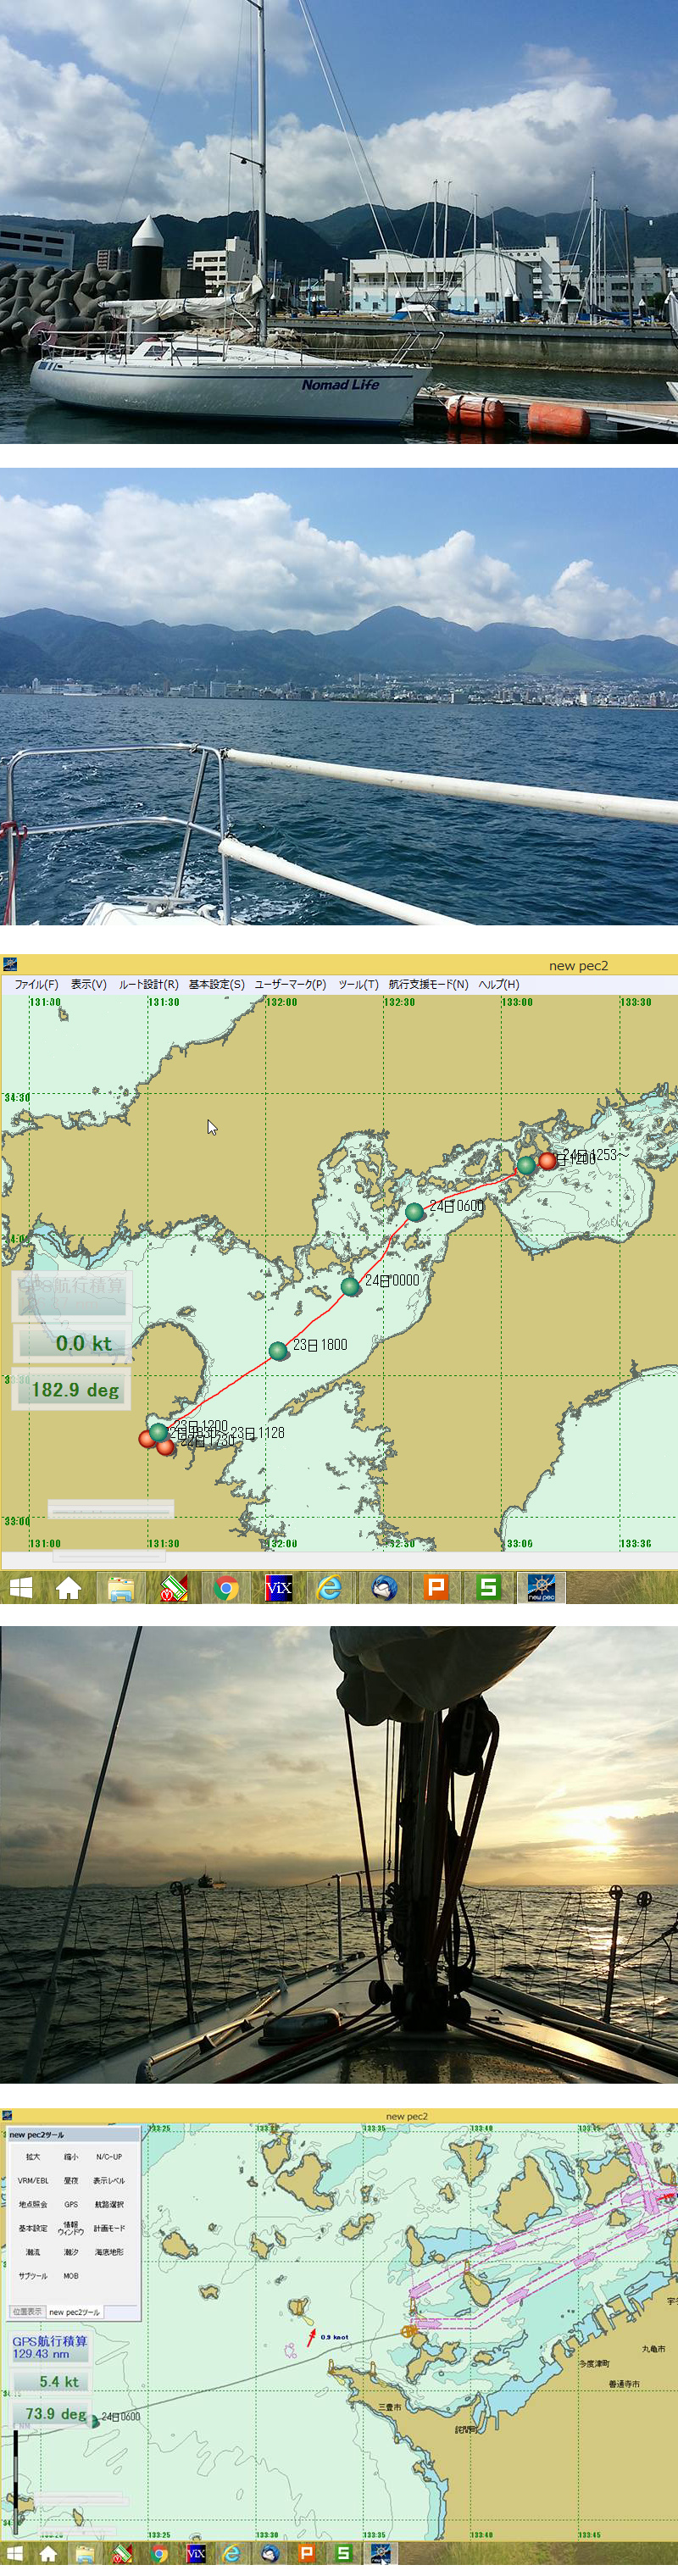Image resolution: width=678 pixels, height=2576 pixels.
Task: Open the ViX app in lower taskbar
Action: tap(196, 2554)
